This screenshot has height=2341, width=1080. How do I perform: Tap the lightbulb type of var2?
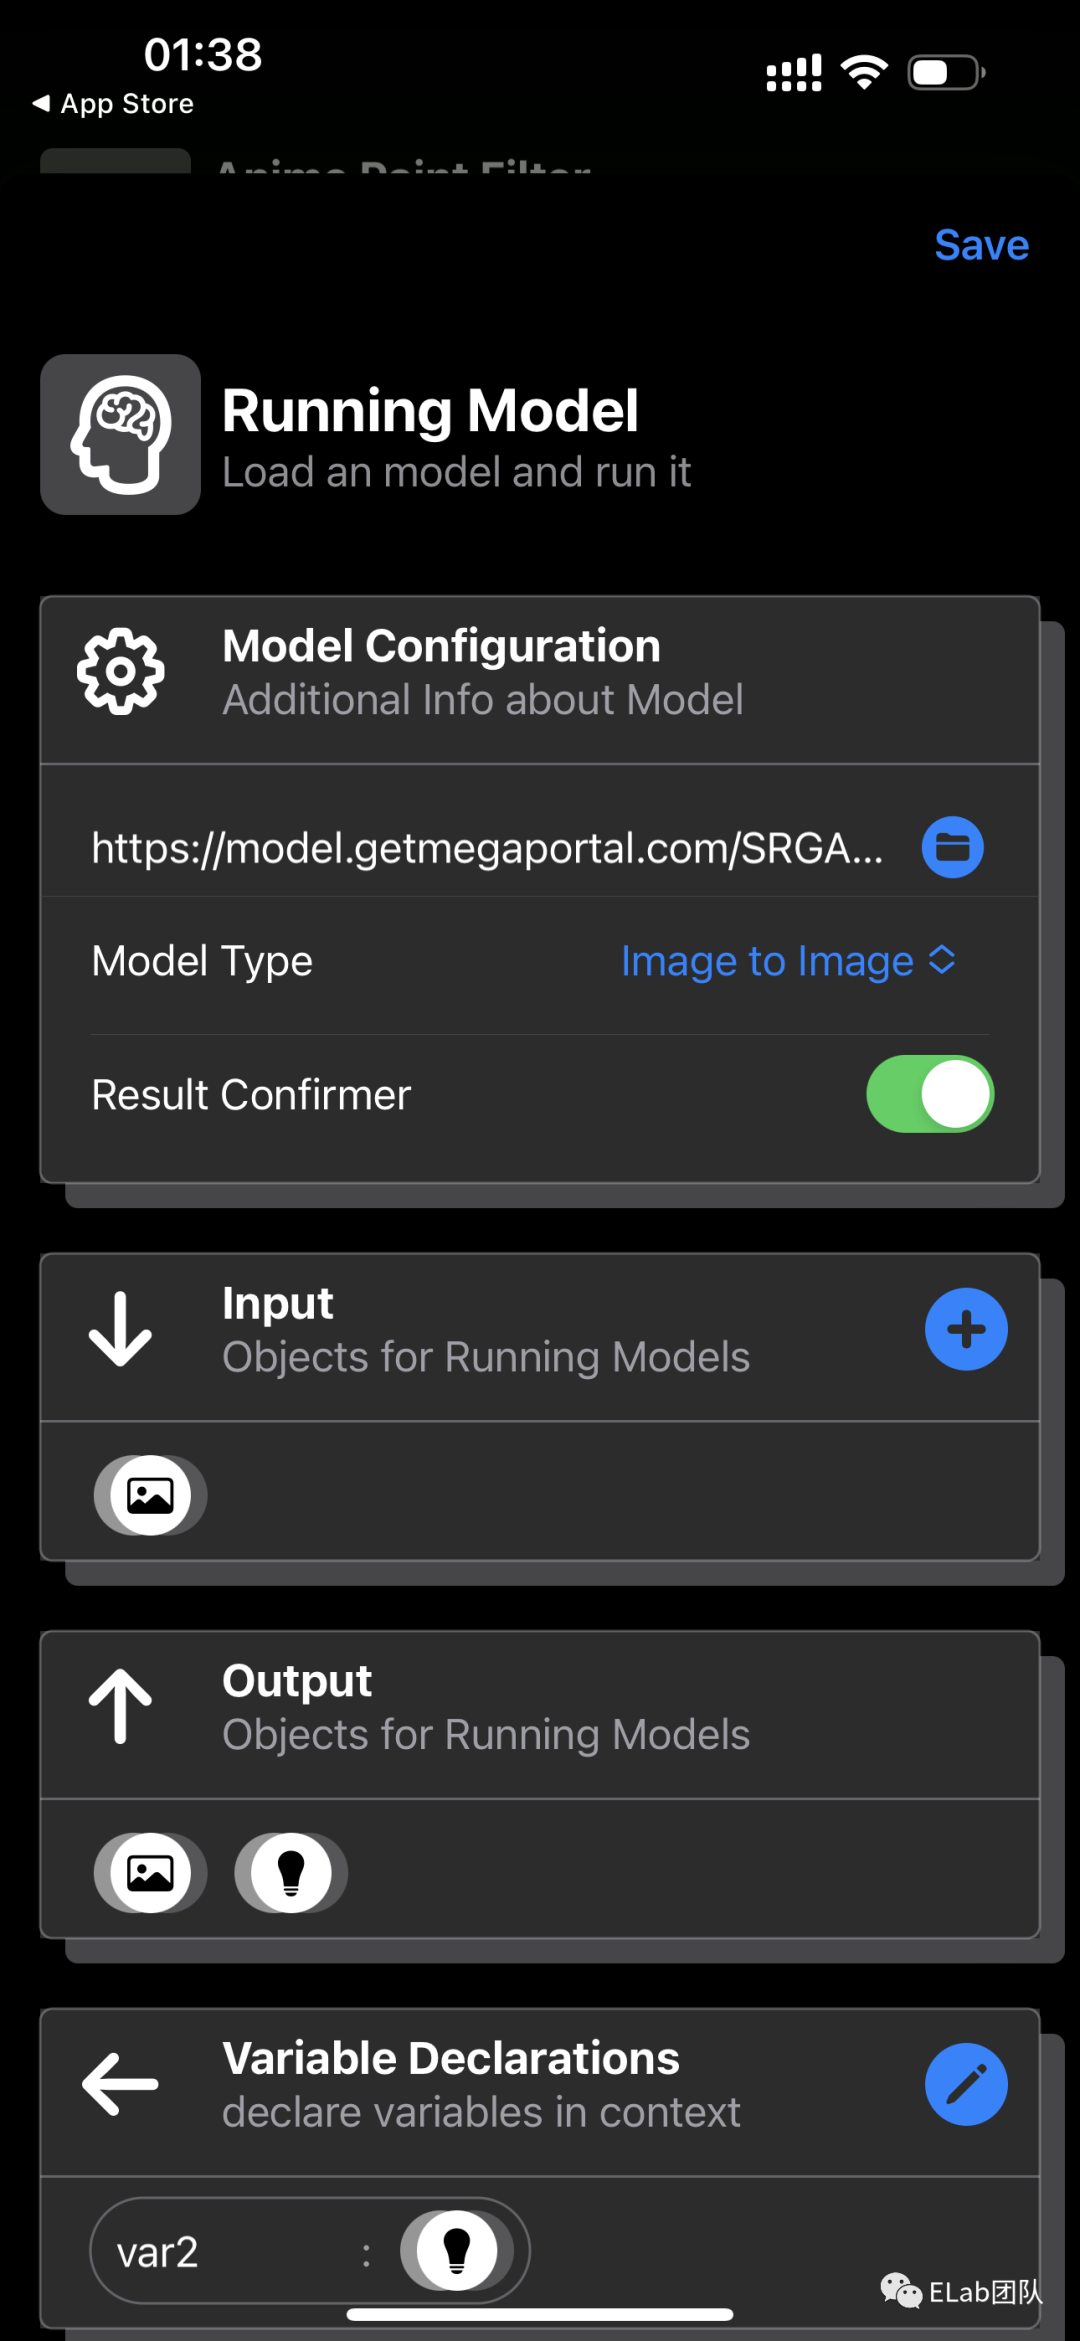pyautogui.click(x=457, y=2250)
